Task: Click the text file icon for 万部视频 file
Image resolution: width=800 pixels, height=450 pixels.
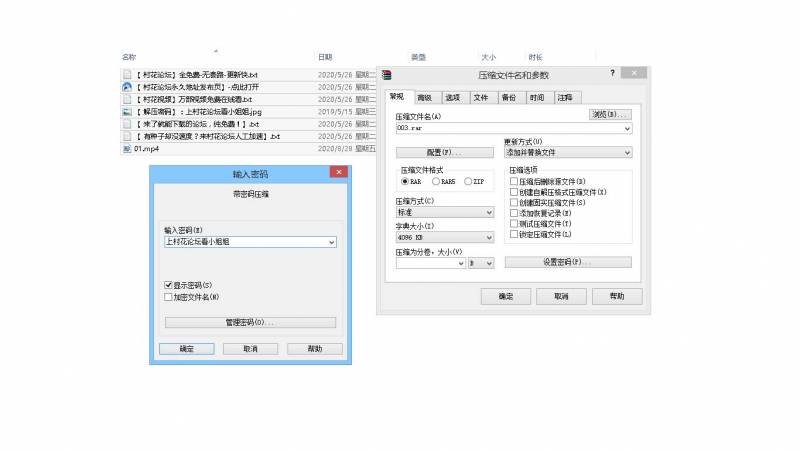Action: point(127,99)
